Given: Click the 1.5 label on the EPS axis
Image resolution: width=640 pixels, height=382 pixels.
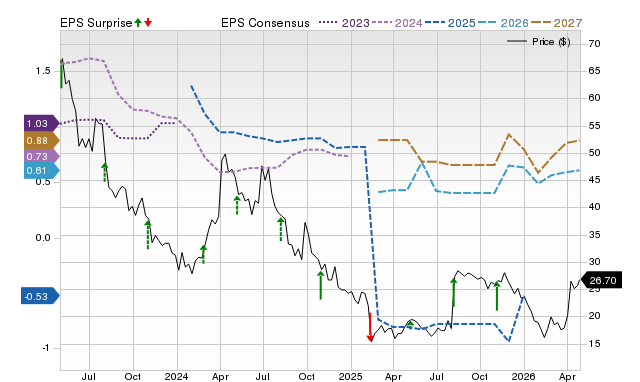Looking at the screenshot, I should [x=43, y=71].
